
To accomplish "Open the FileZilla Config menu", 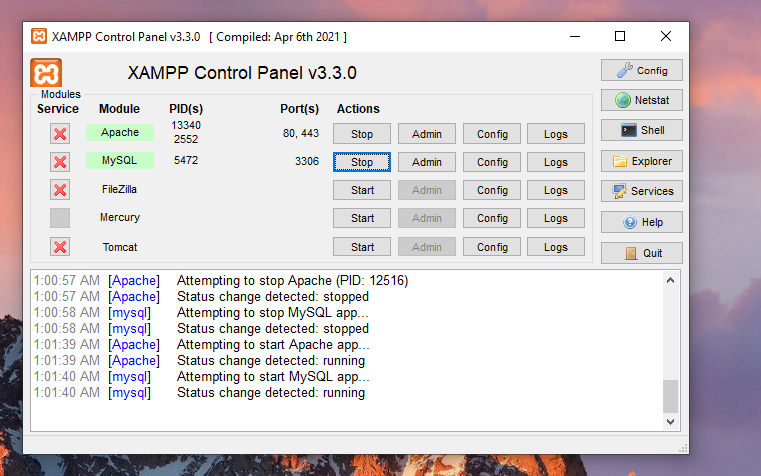I will pos(492,190).
